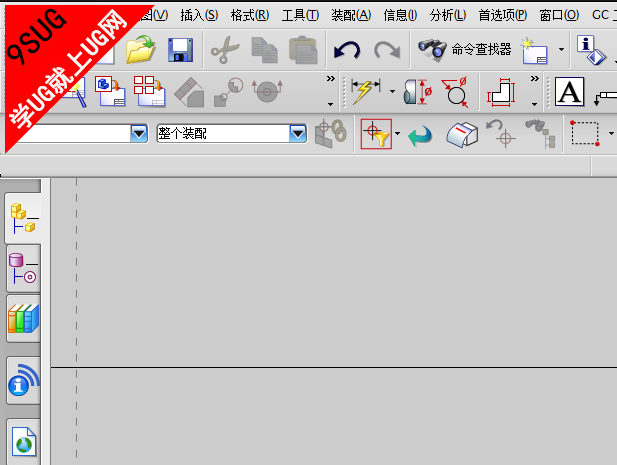Open dimension toolbar options arrow

tap(534, 104)
